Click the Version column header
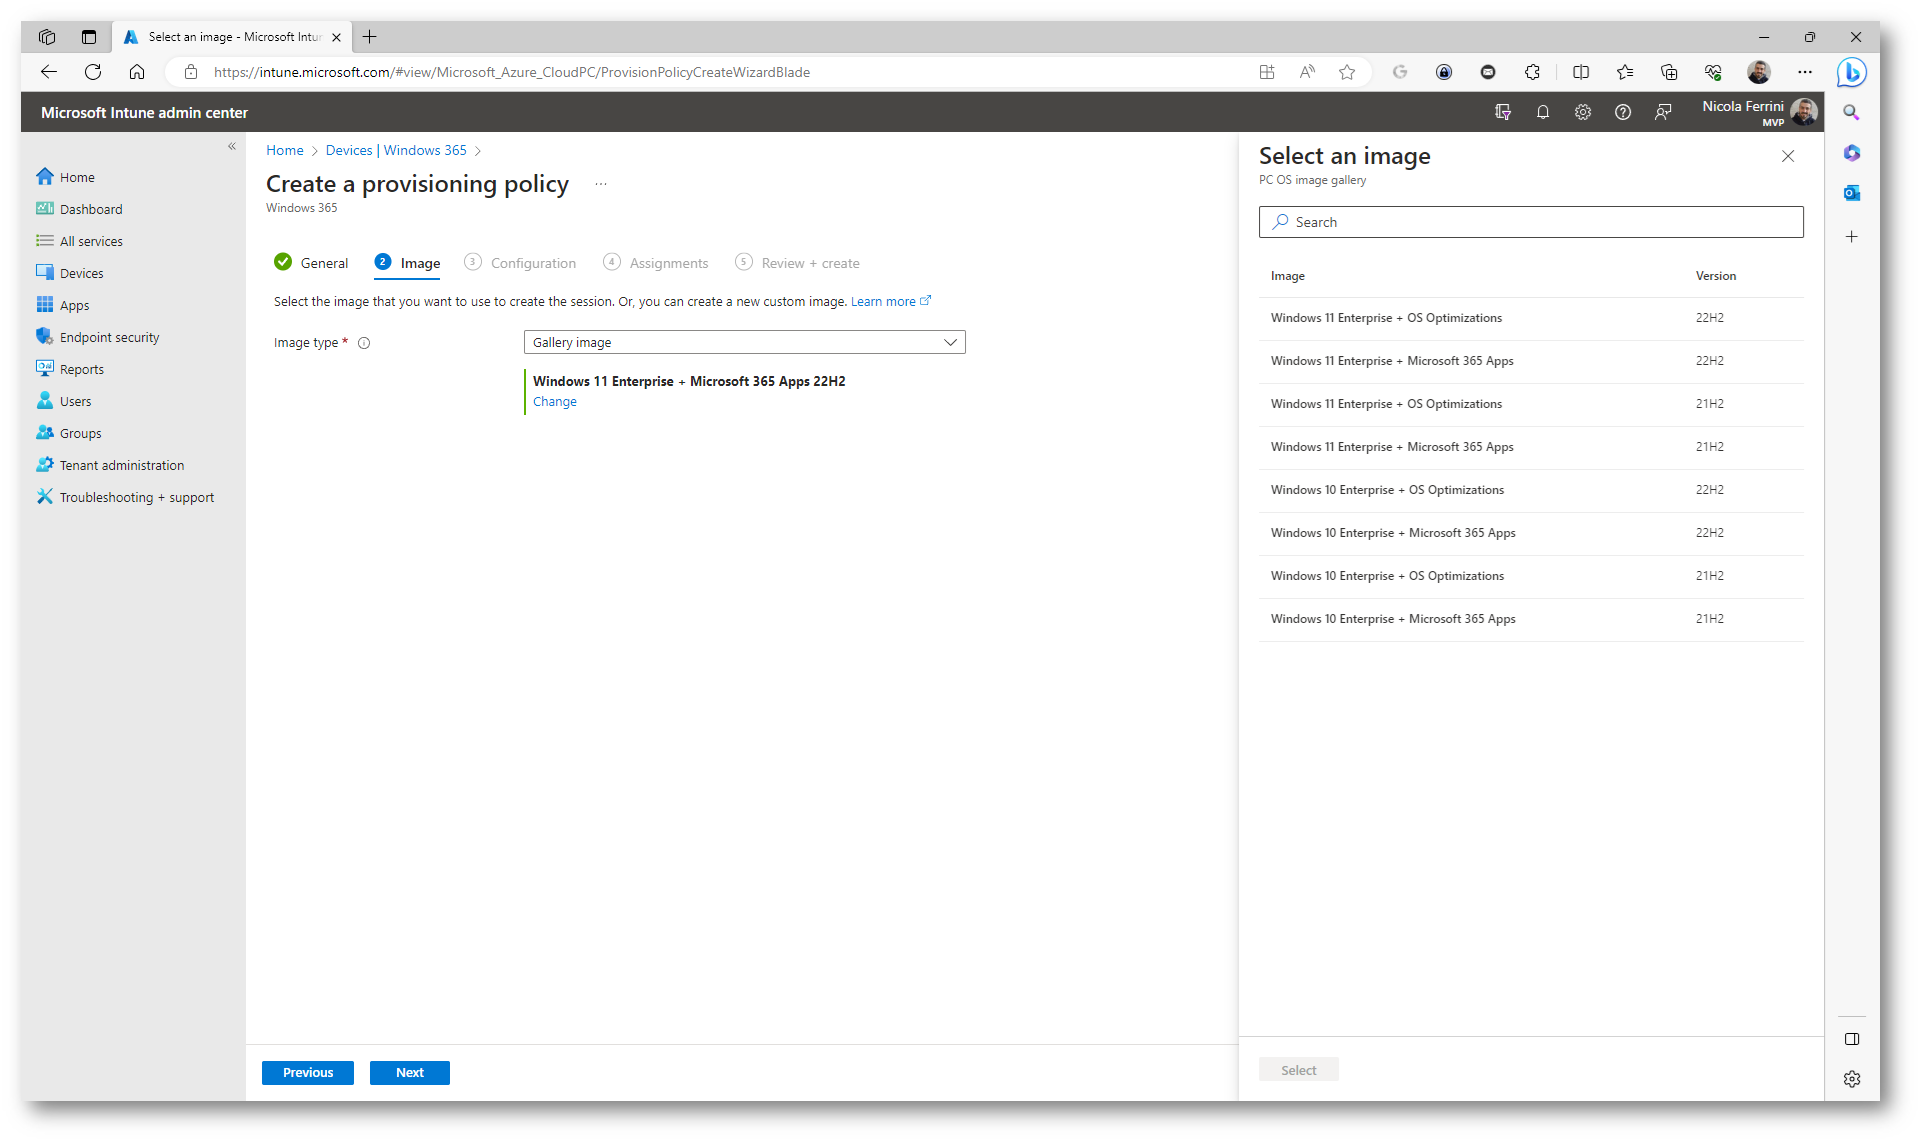 pos(1716,276)
